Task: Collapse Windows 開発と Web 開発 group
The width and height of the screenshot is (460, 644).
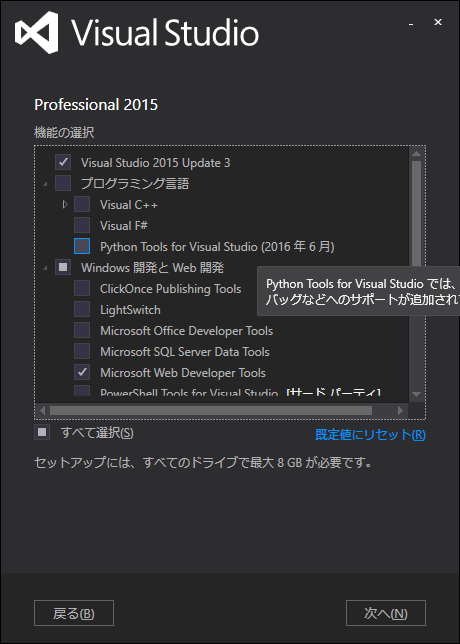Action: coord(46,269)
